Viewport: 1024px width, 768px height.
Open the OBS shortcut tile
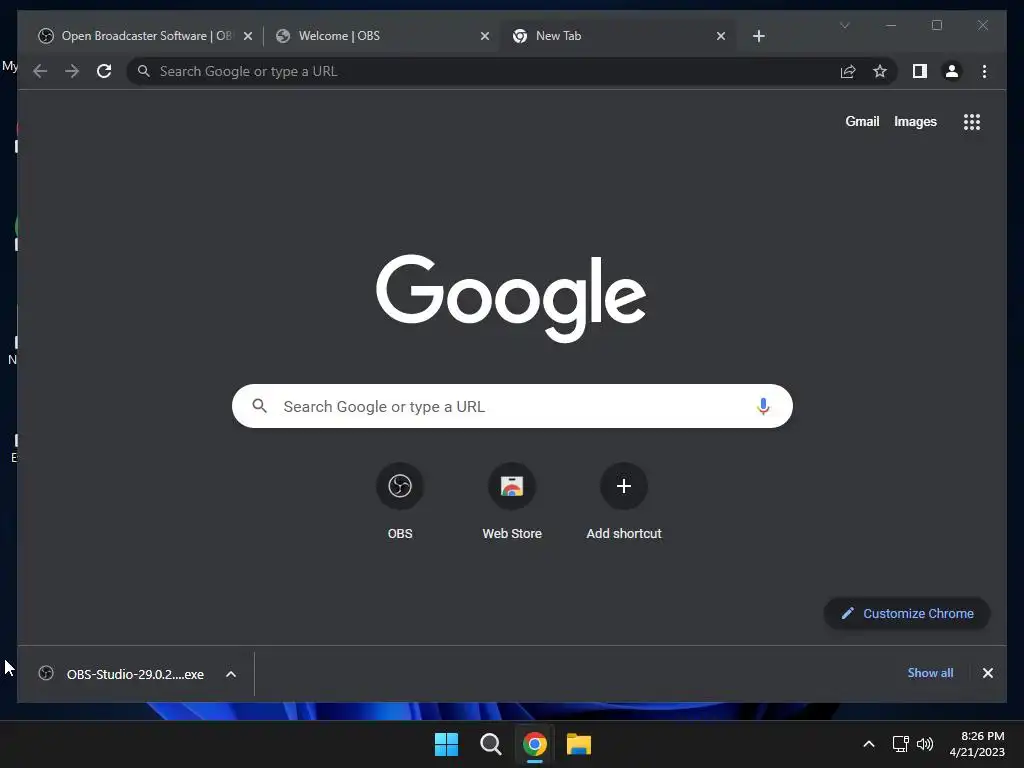pyautogui.click(x=400, y=501)
